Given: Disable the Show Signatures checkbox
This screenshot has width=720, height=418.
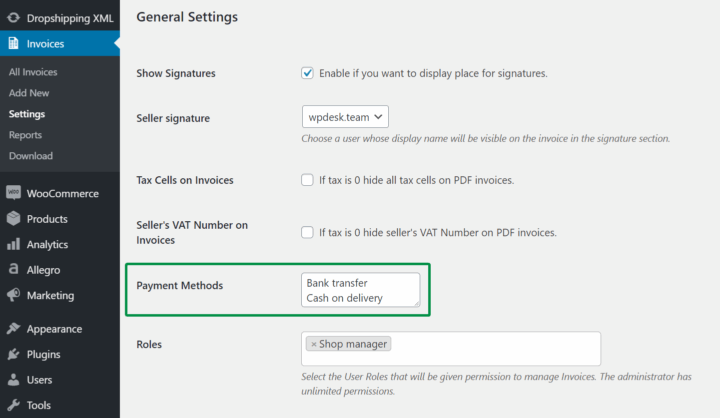Looking at the screenshot, I should (308, 73).
